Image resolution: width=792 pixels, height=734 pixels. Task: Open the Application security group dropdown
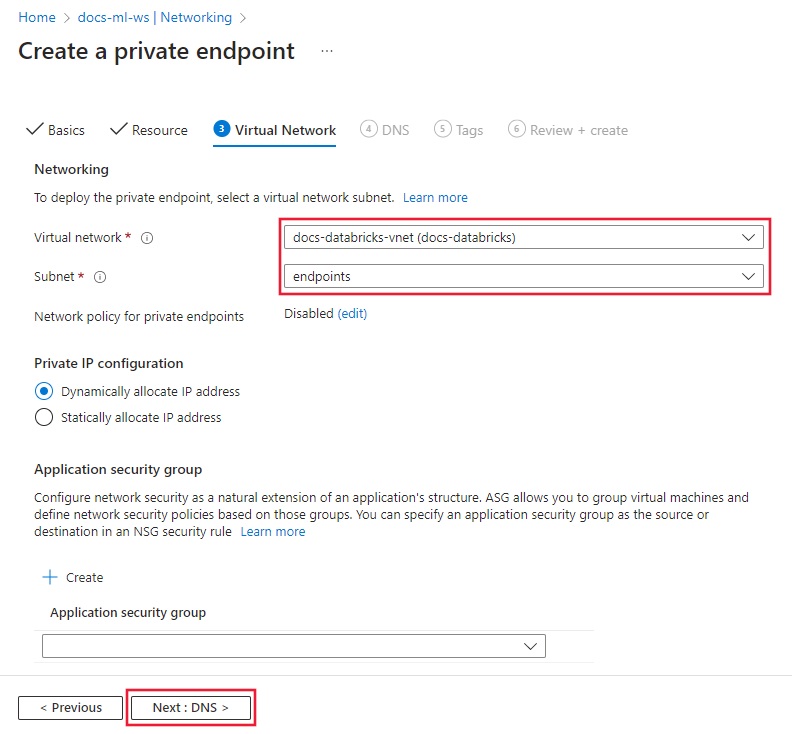[294, 647]
